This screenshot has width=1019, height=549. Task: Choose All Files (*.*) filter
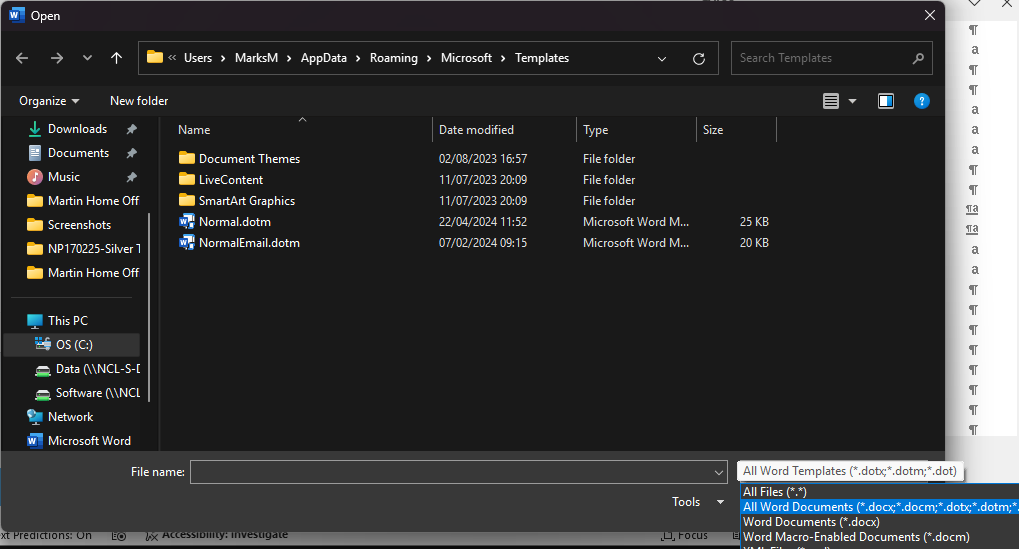tap(775, 492)
